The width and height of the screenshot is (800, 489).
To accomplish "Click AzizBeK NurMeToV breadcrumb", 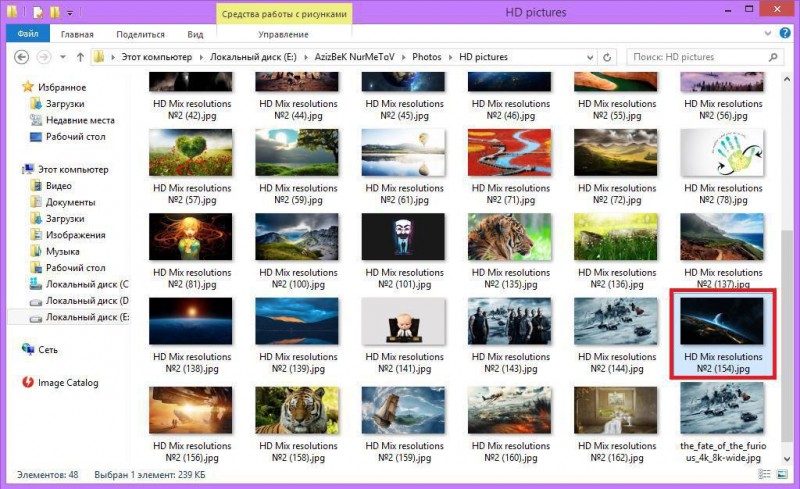I will (x=355, y=57).
